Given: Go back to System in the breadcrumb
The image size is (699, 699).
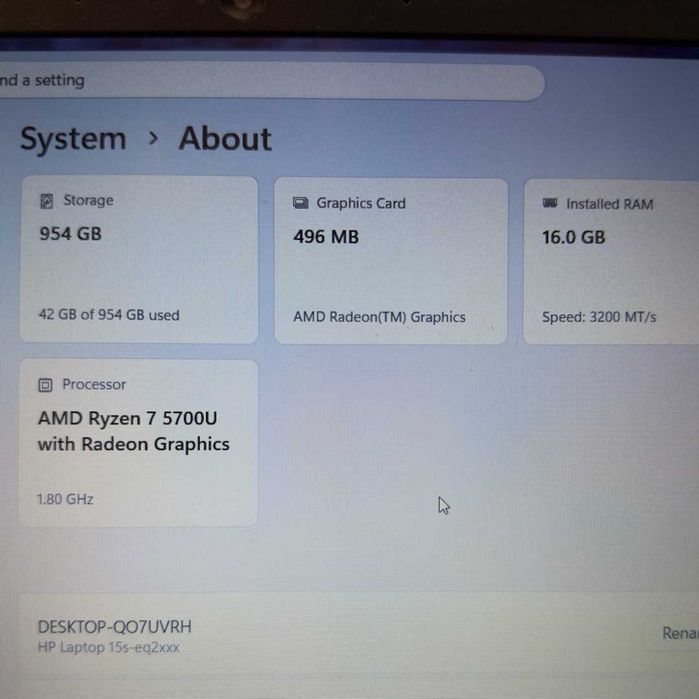Looking at the screenshot, I should (x=74, y=139).
